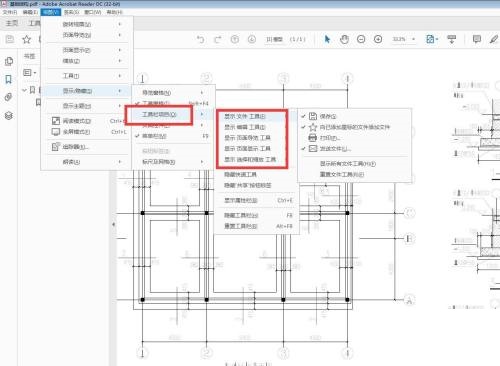Open the 视图 View menu
This screenshot has width=500, height=366.
coord(51,12)
